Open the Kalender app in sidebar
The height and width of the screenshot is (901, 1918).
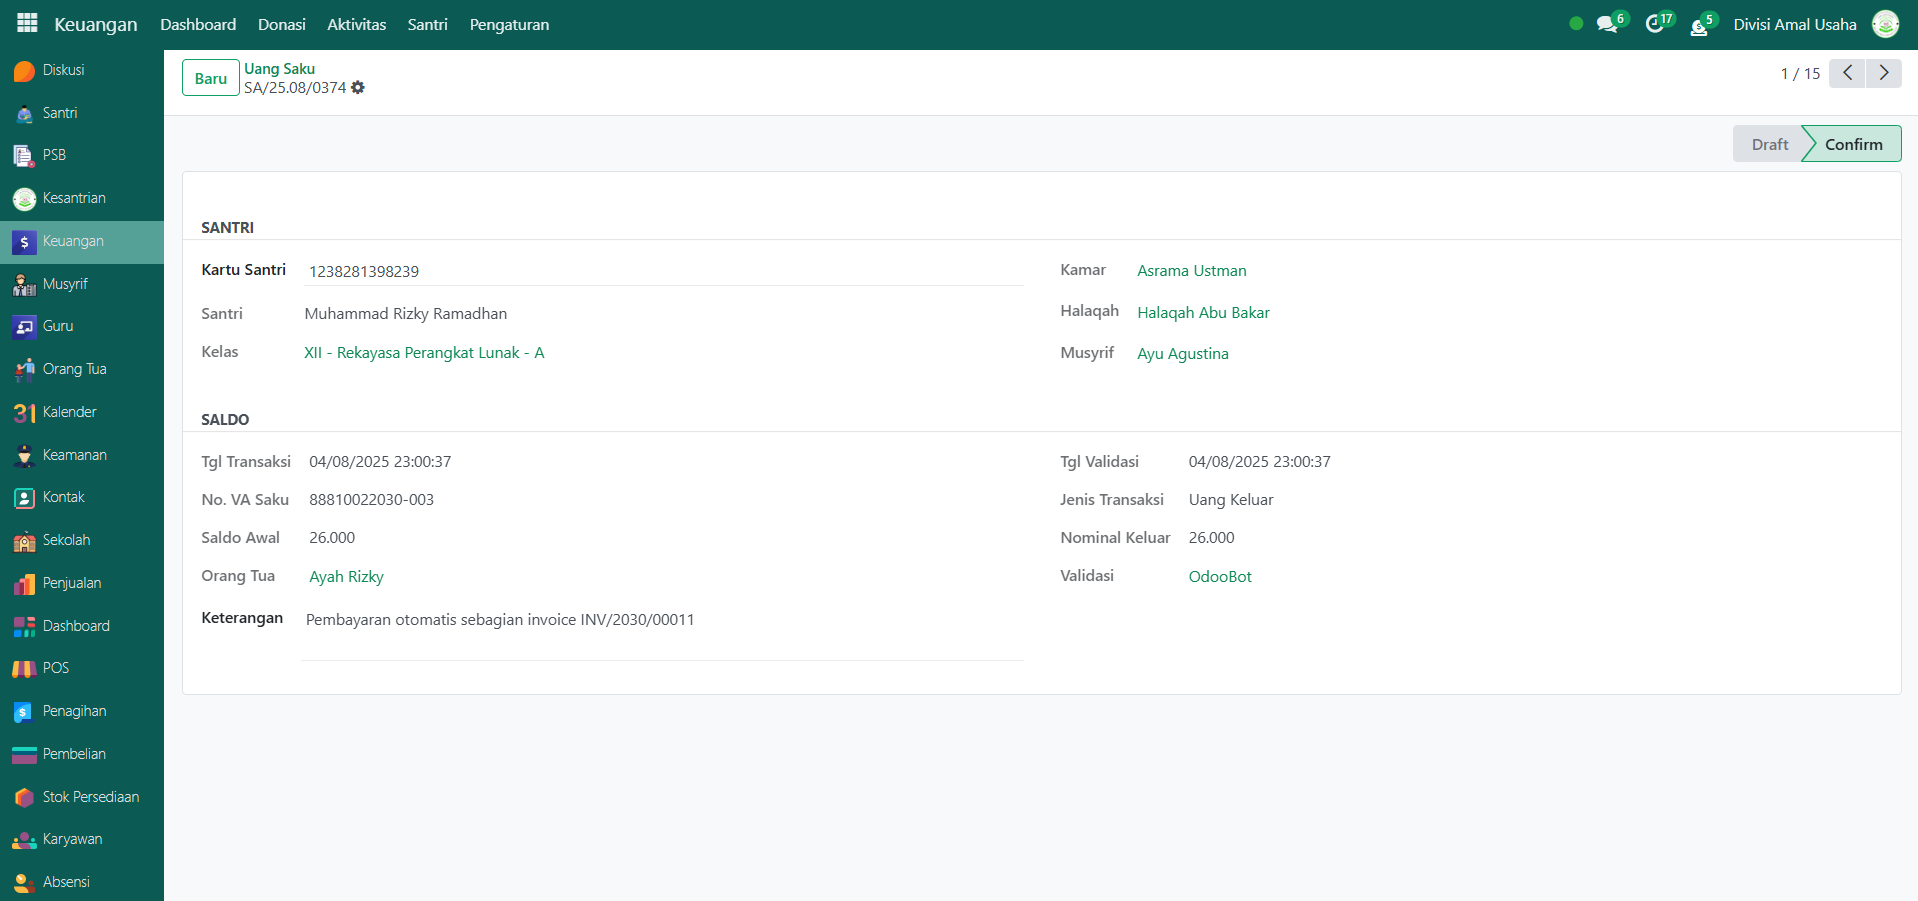[x=69, y=412]
